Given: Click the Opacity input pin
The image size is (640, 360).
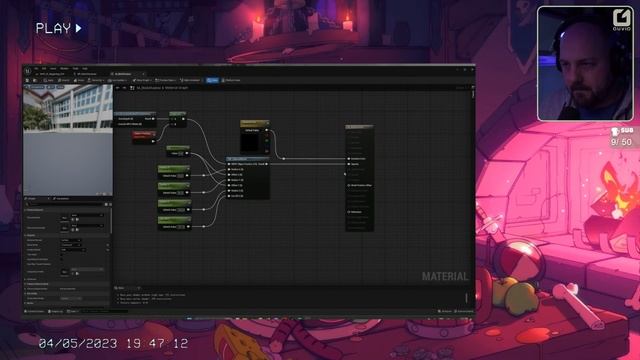Looking at the screenshot, I should coord(349,164).
